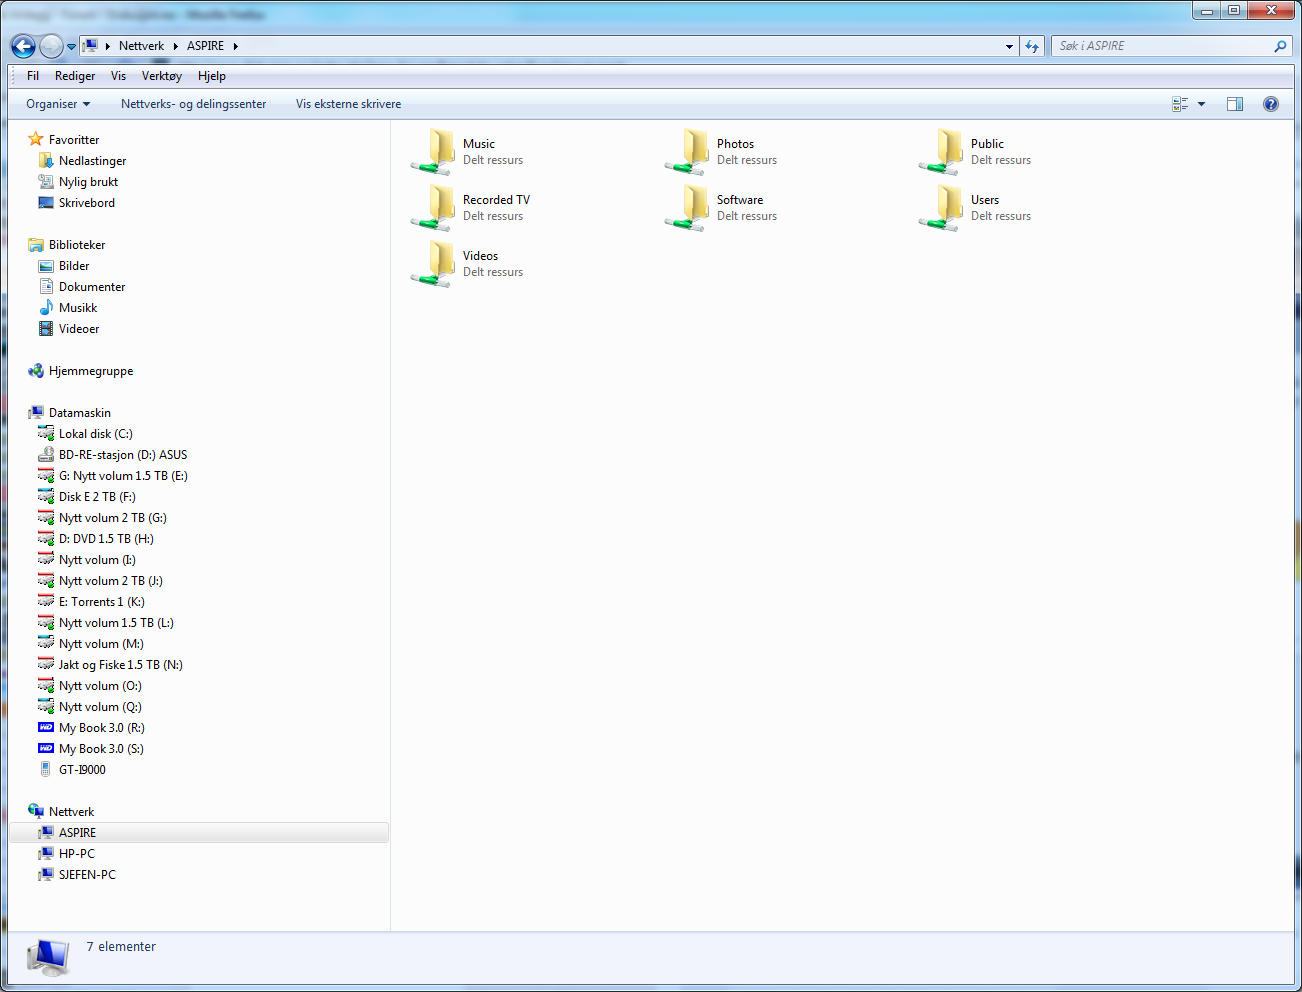Open recent pages dropdown next to Forward

pos(71,46)
